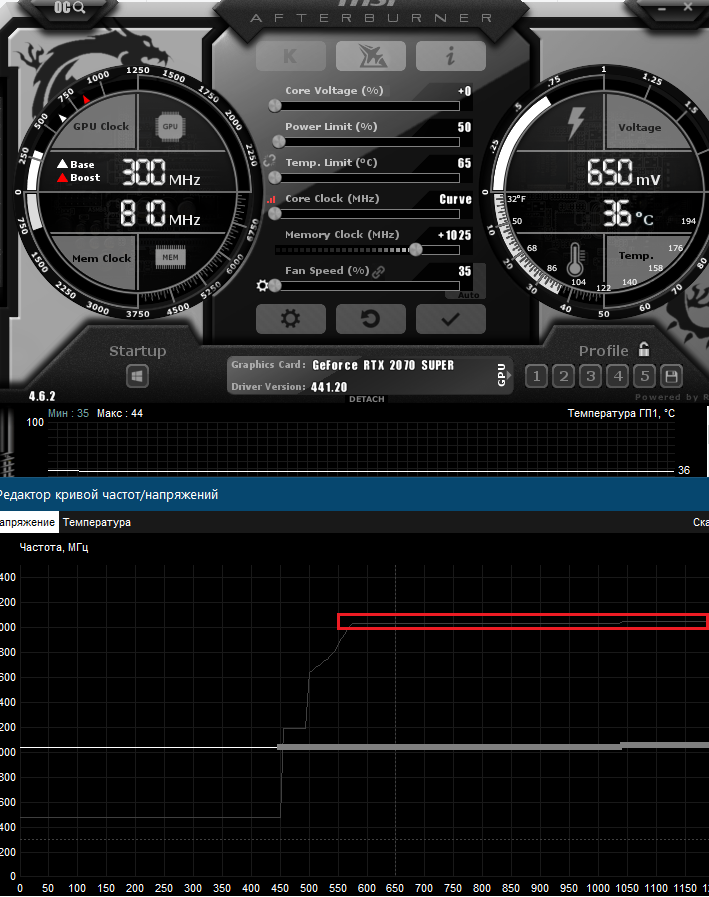Image resolution: width=709 pixels, height=897 pixels.
Task: Open the OC Scanner search button
Action: pyautogui.click(x=70, y=7)
